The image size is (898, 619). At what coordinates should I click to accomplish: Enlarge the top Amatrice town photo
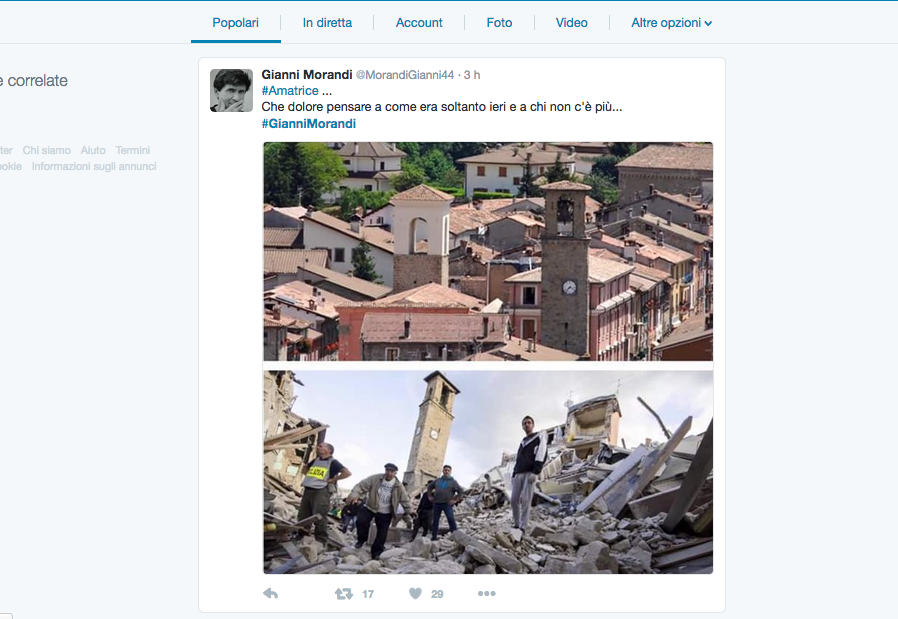(487, 251)
